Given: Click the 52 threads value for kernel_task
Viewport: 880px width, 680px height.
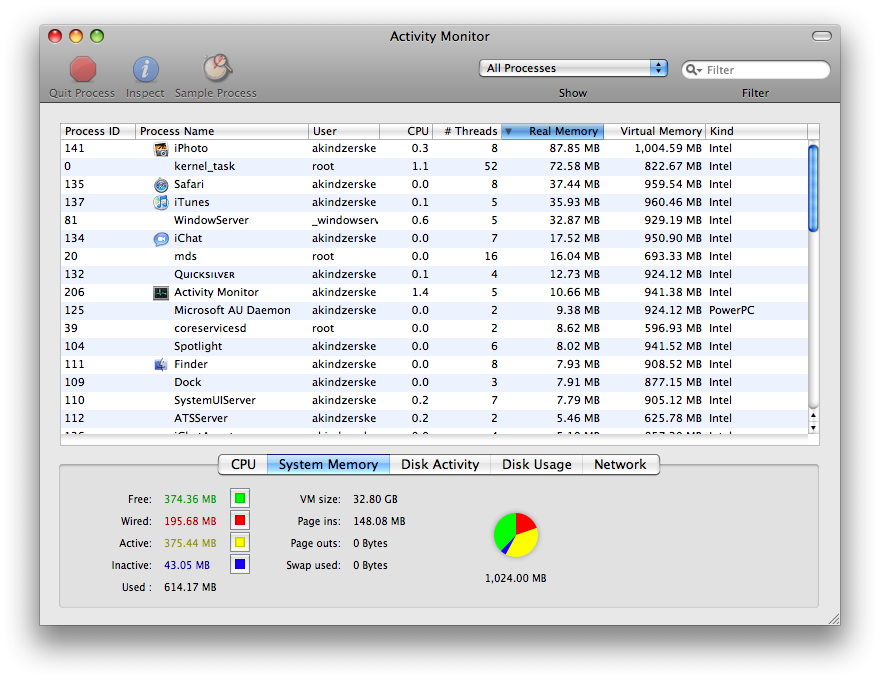Looking at the screenshot, I should click(491, 167).
